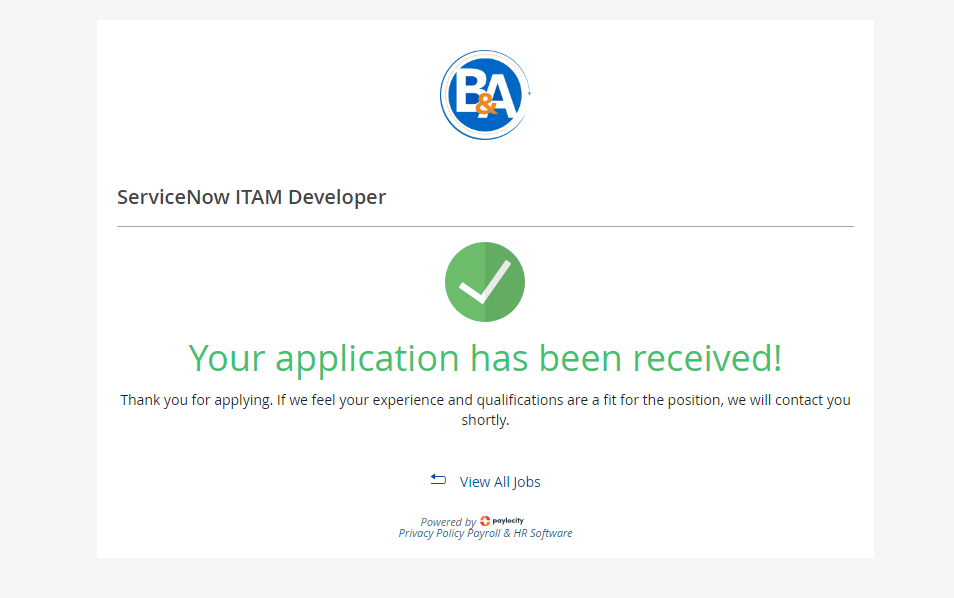
Task: Click the ServiceNow ITAM Developer job title
Action: (251, 197)
